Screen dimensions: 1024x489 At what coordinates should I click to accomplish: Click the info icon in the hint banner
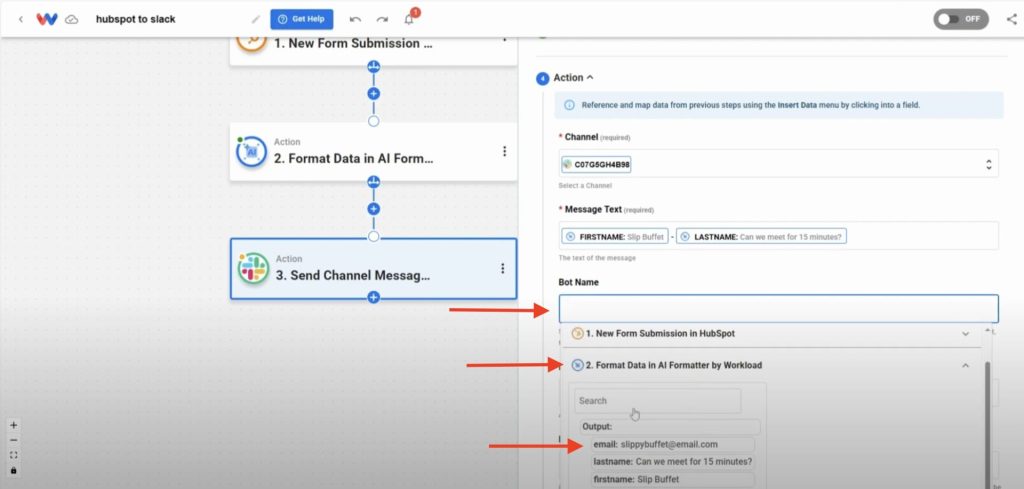(569, 105)
